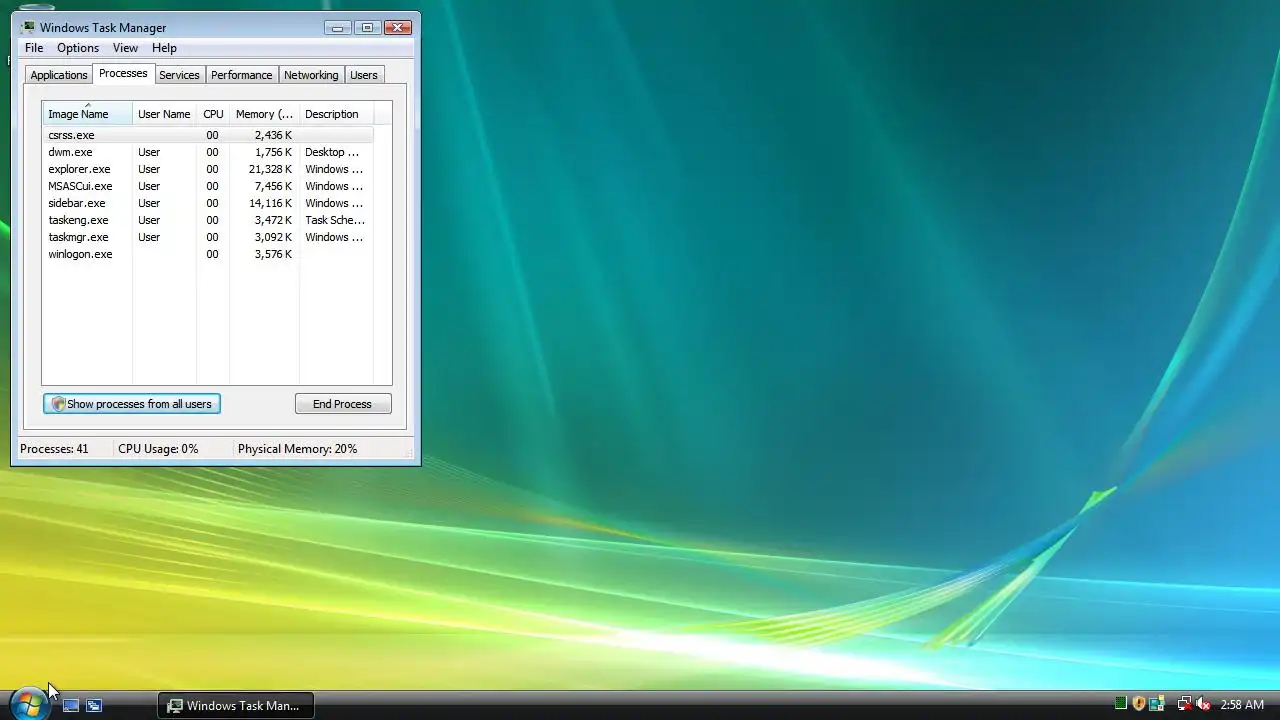Sort by the Image Name column header
1280x720 pixels.
tap(87, 113)
